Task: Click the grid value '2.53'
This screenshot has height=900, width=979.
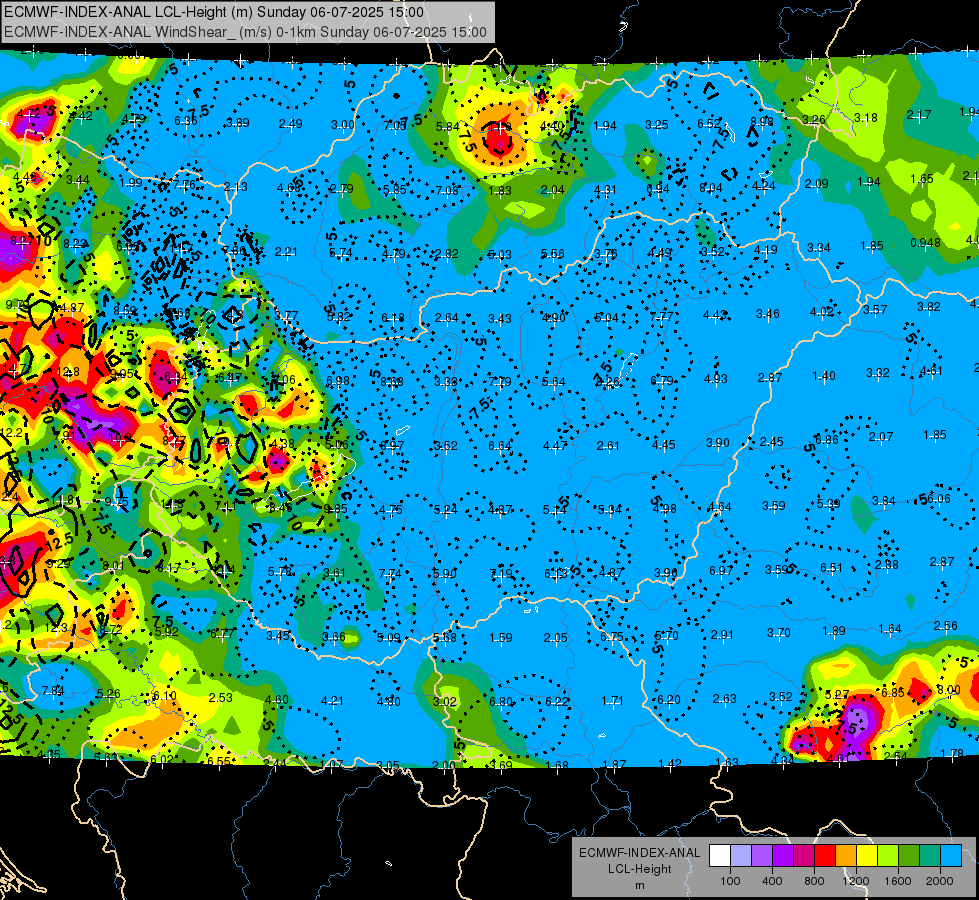Action: pos(220,697)
